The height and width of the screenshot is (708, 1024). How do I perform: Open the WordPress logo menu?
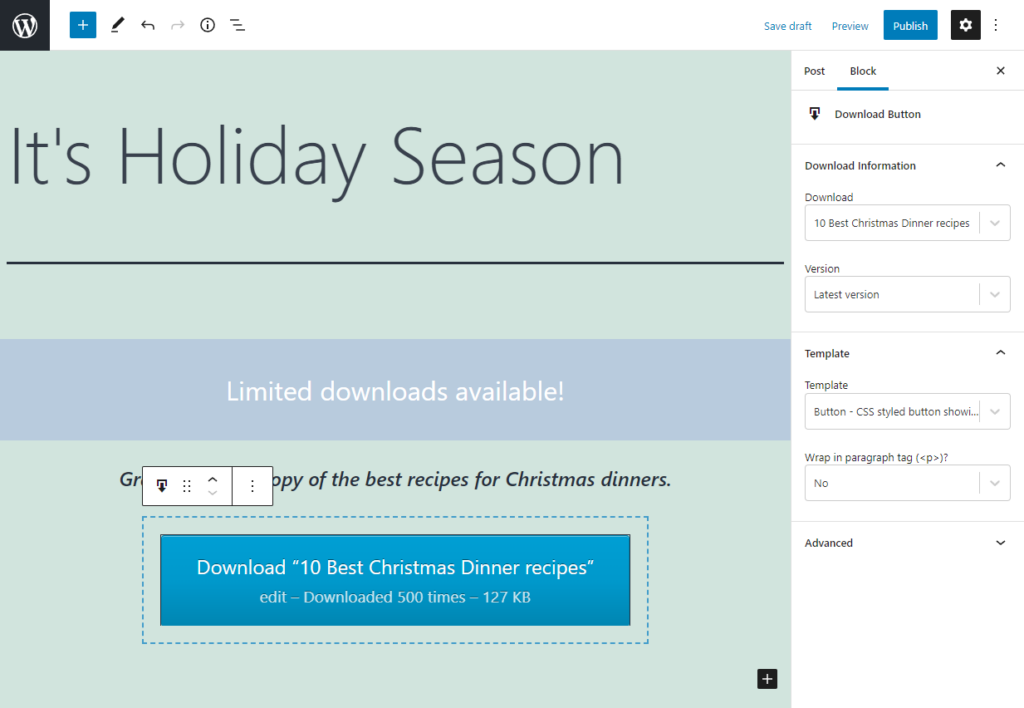click(25, 25)
